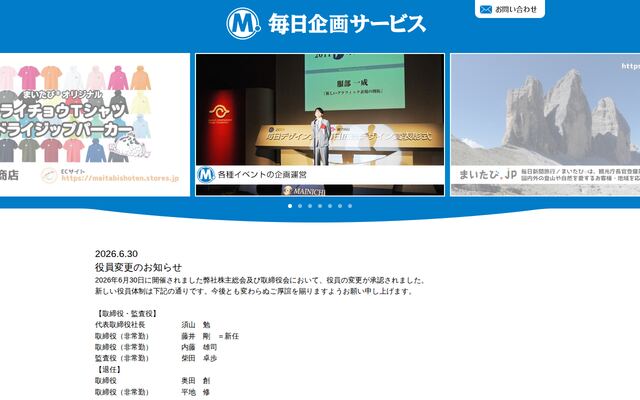Click the name 内藤 雄司
This screenshot has height=400, width=640.
tap(199, 347)
